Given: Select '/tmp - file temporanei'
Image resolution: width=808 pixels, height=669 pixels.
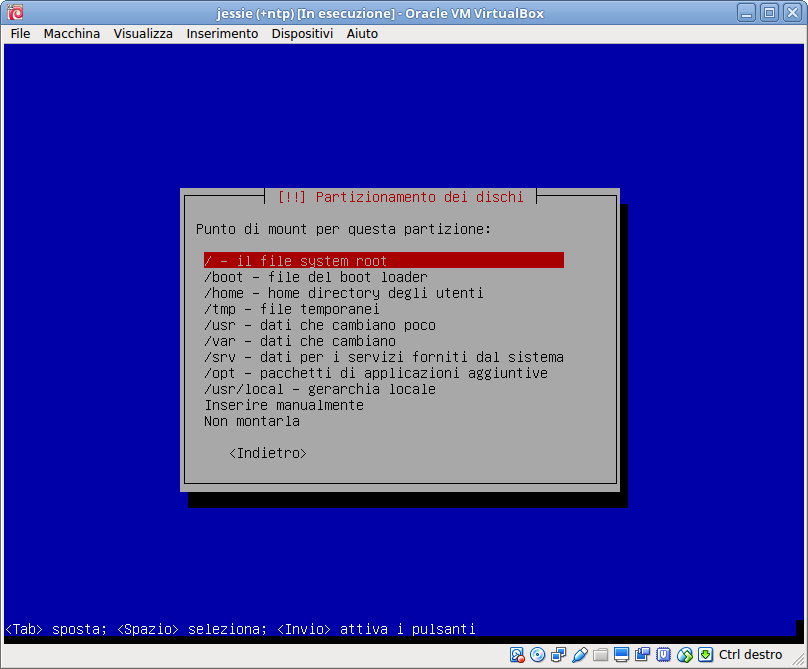Looking at the screenshot, I should 383,309.
